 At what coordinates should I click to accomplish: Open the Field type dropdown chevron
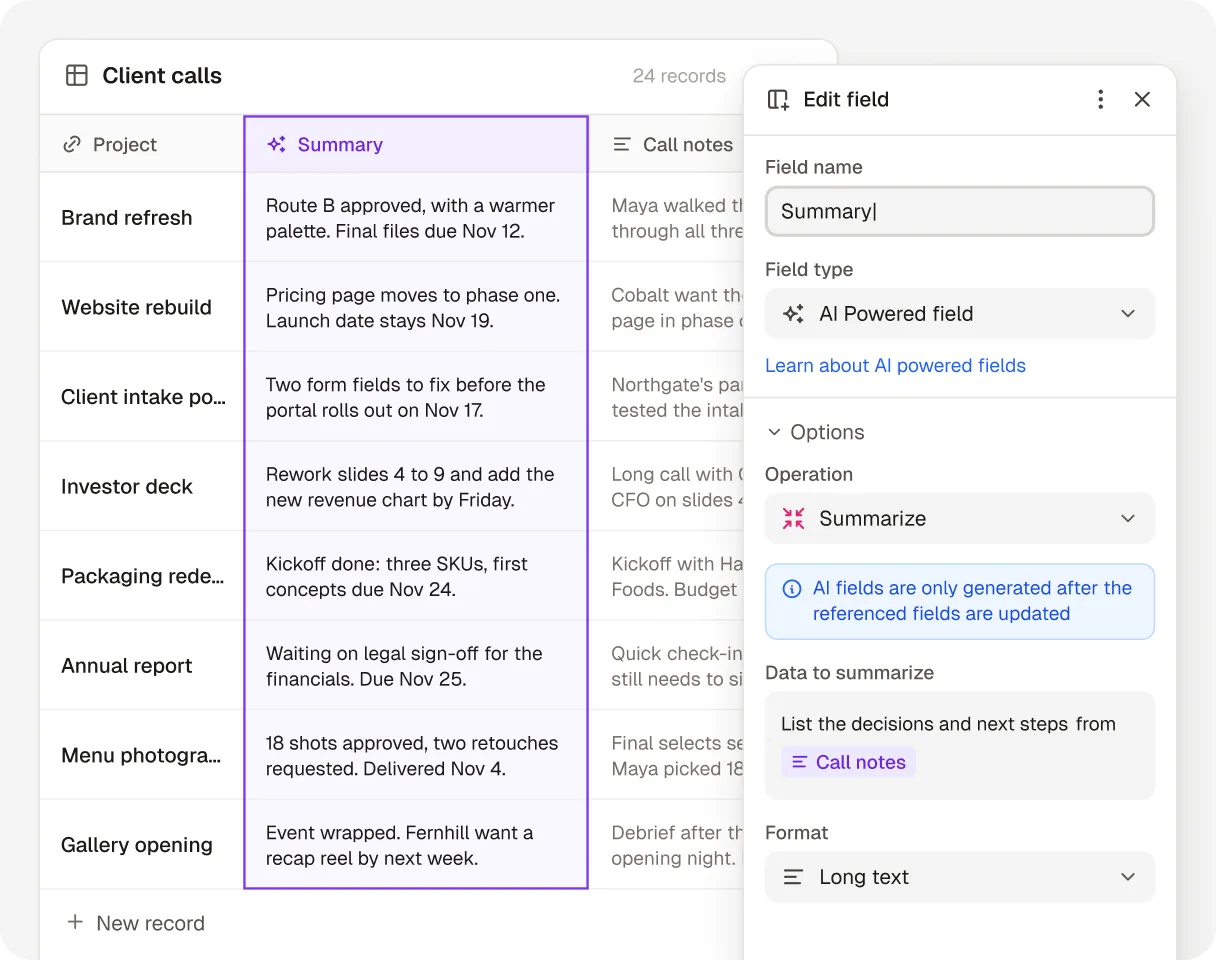click(1128, 314)
